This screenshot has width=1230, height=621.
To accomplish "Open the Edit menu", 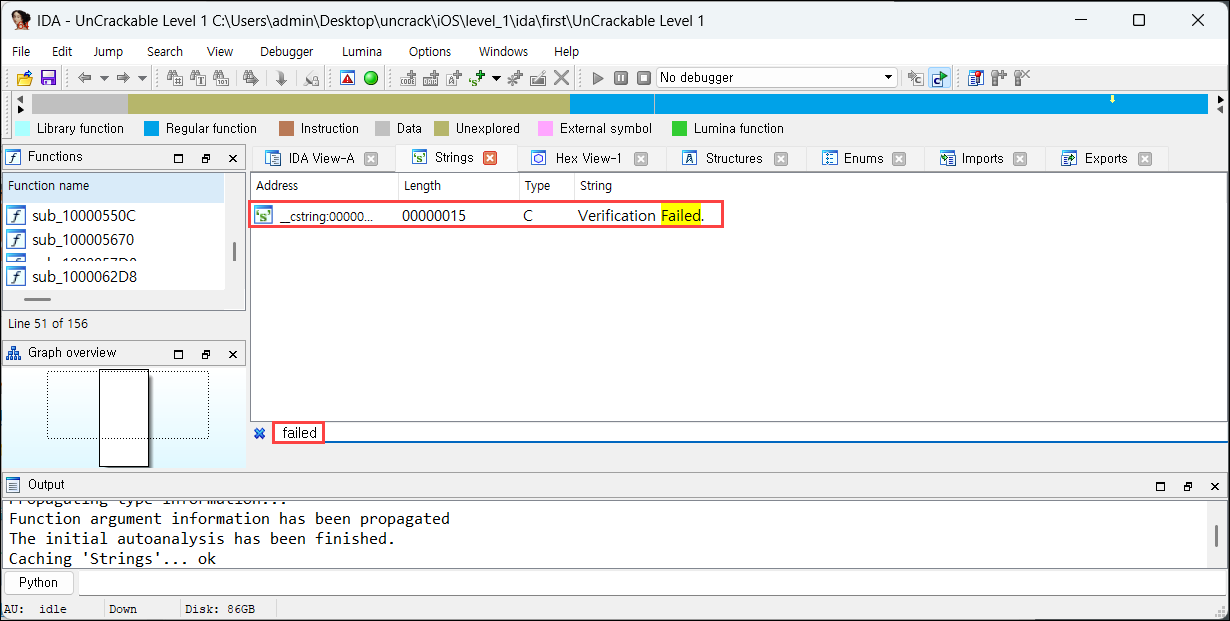I will (x=62, y=51).
